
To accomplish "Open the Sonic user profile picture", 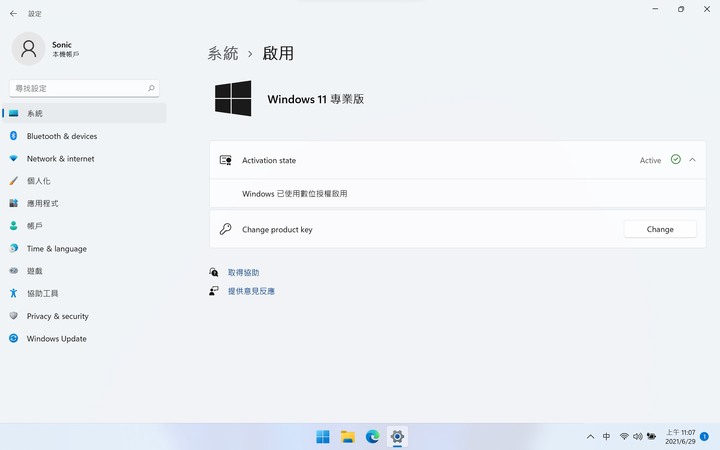I will pos(28,49).
